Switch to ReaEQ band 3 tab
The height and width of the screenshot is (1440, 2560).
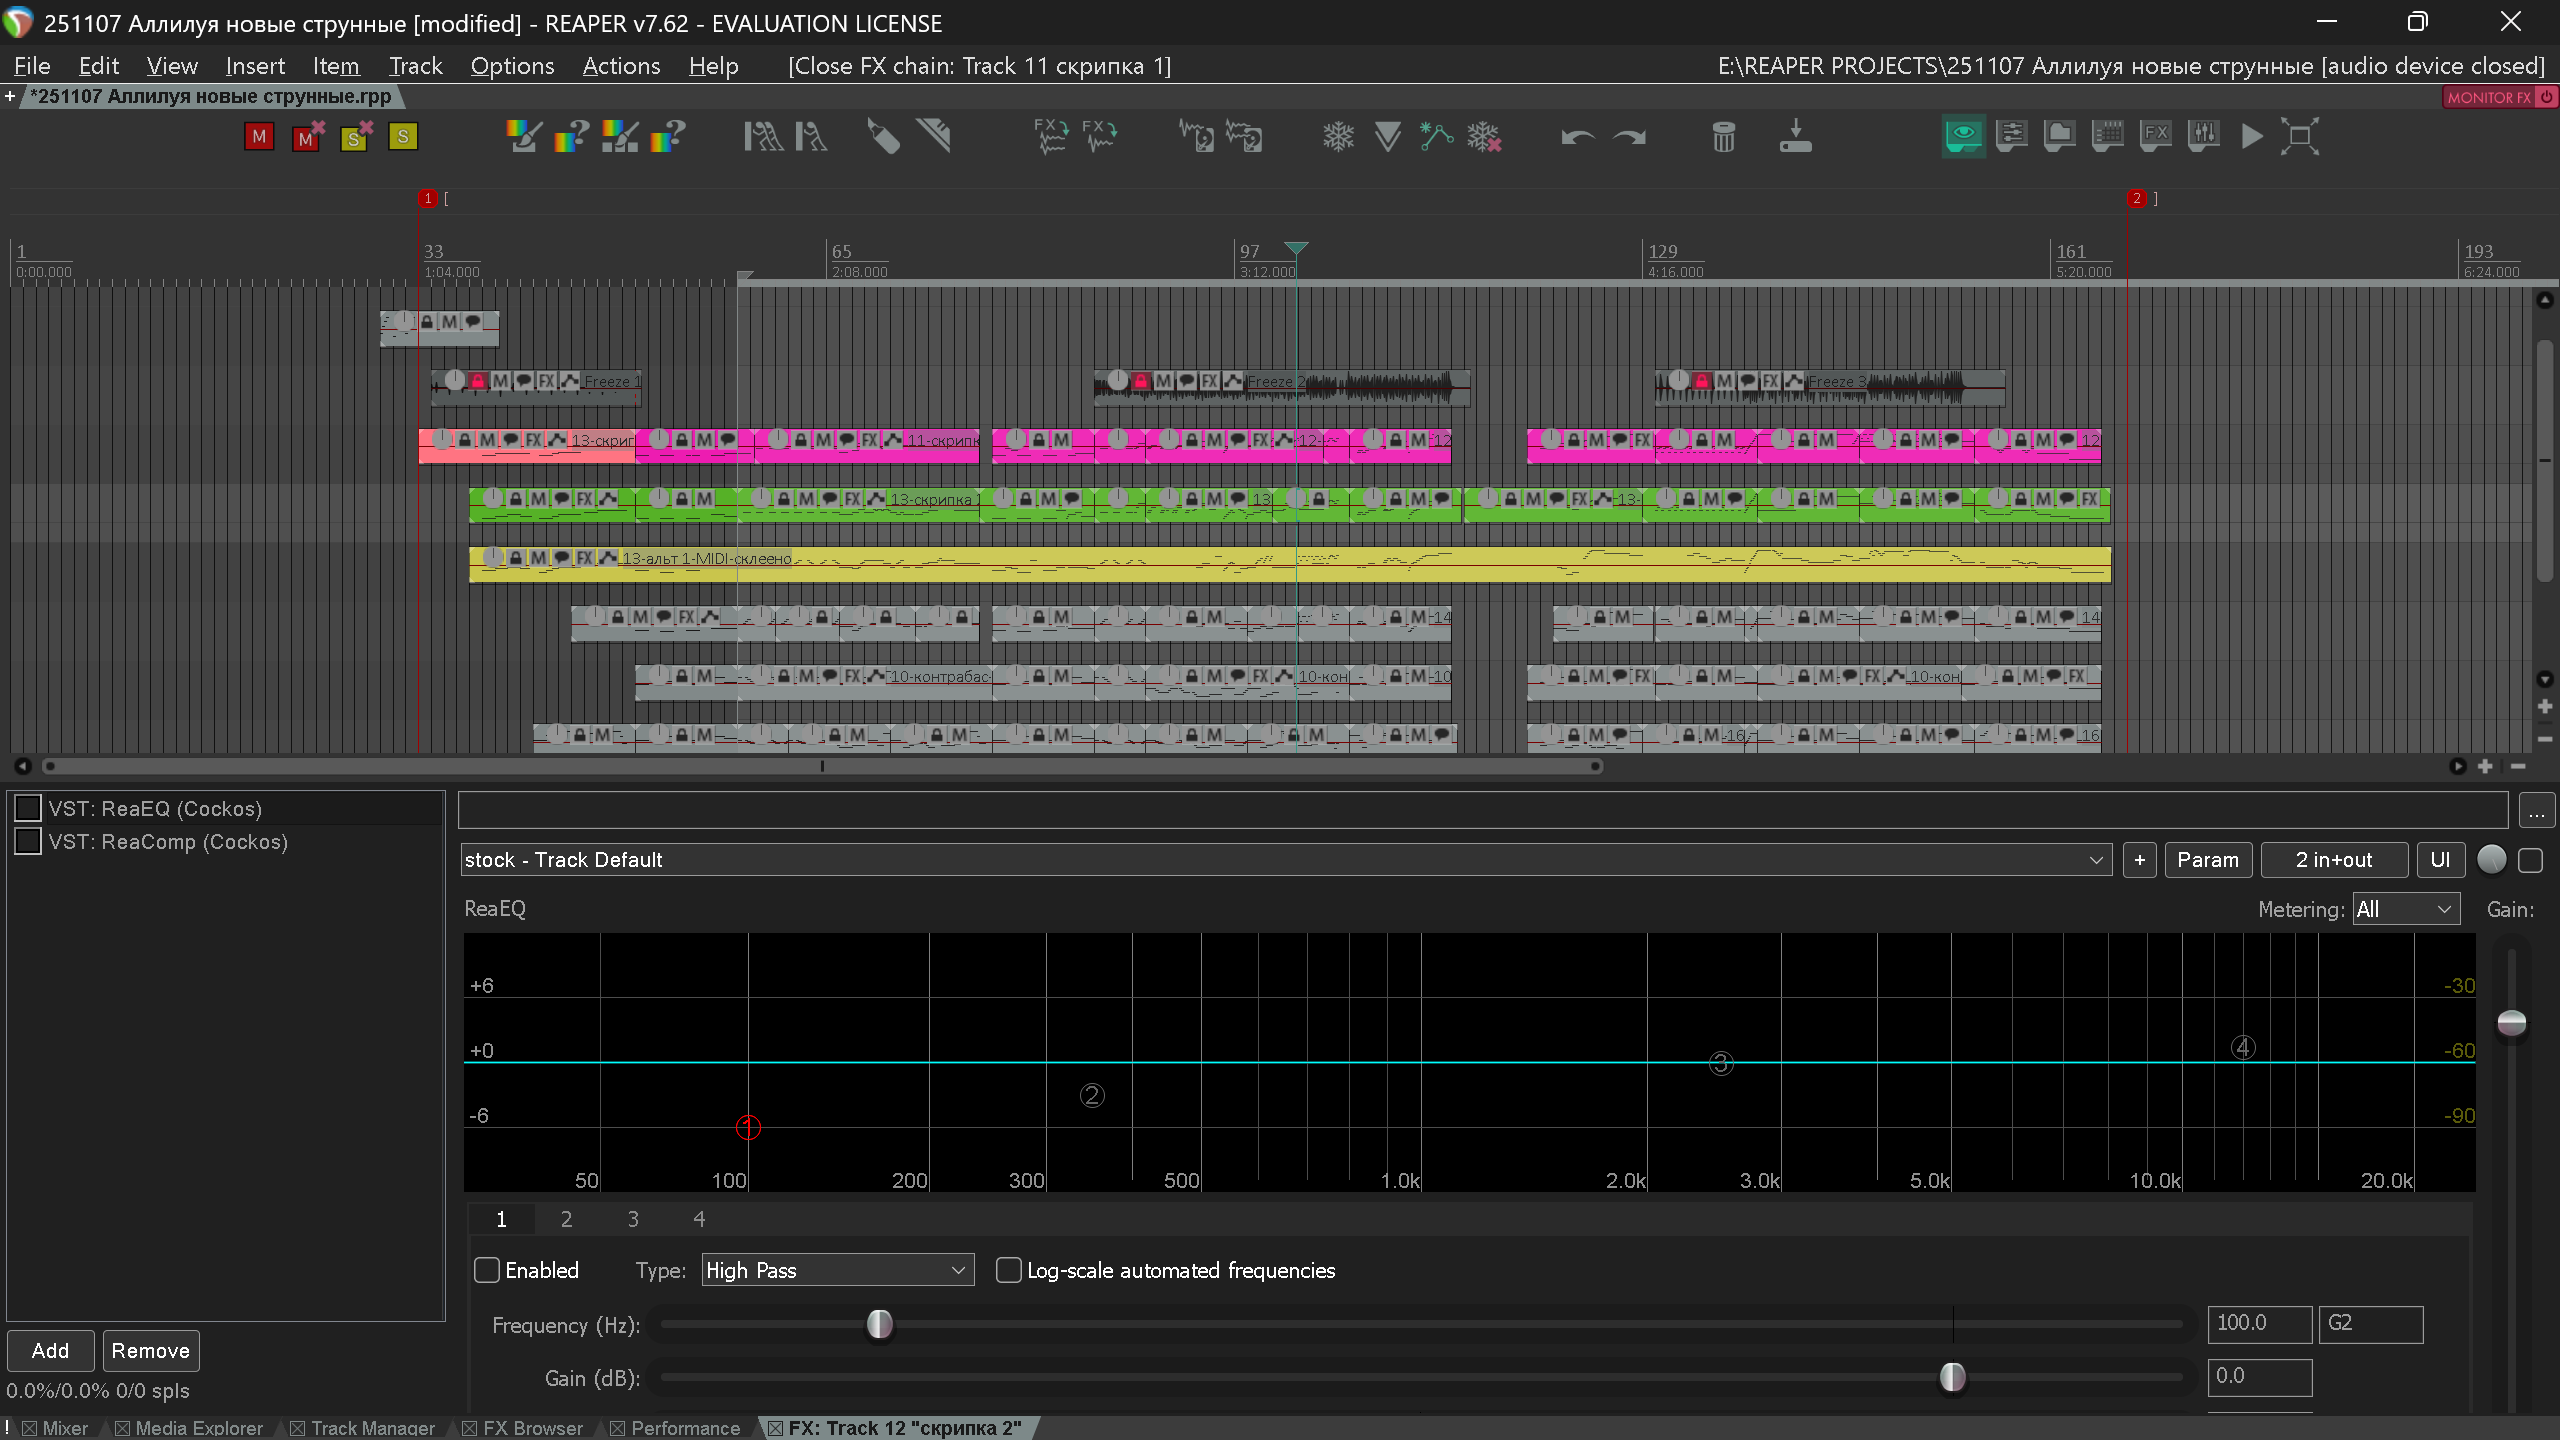click(633, 1219)
